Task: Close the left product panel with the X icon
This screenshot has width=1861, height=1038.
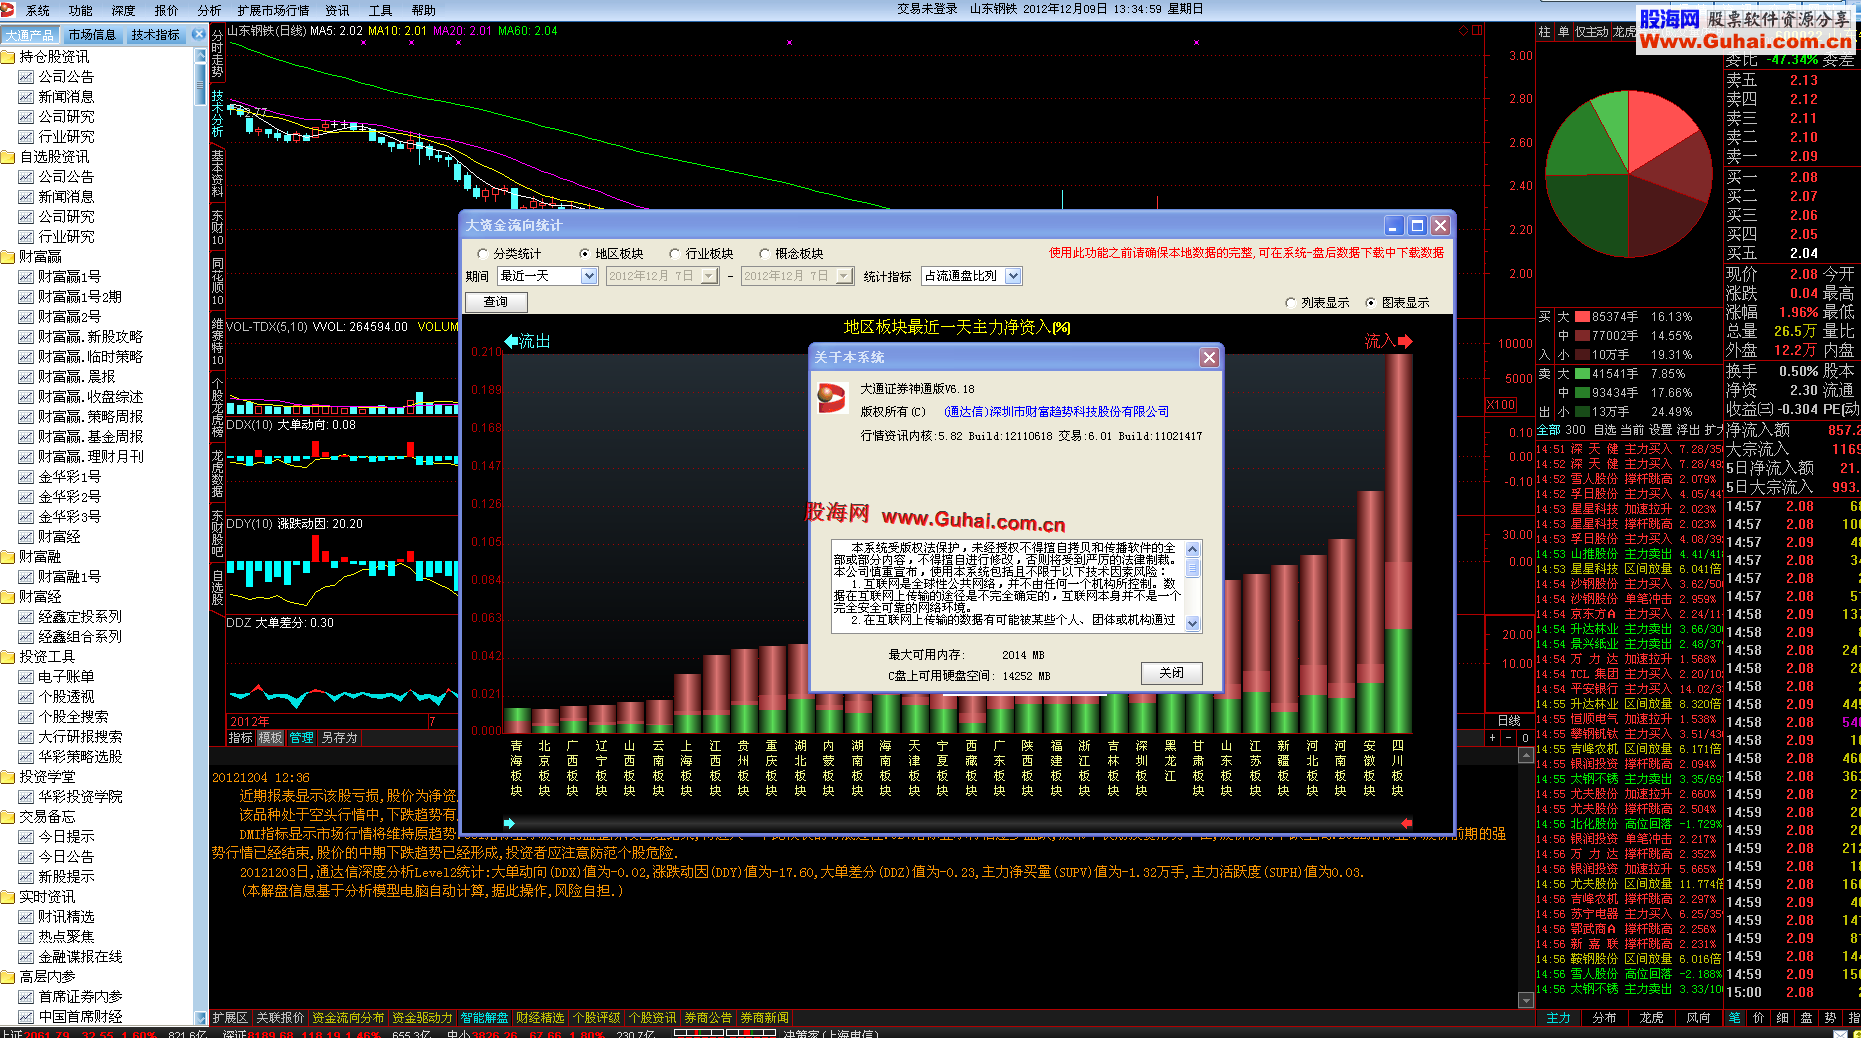Action: pyautogui.click(x=198, y=34)
